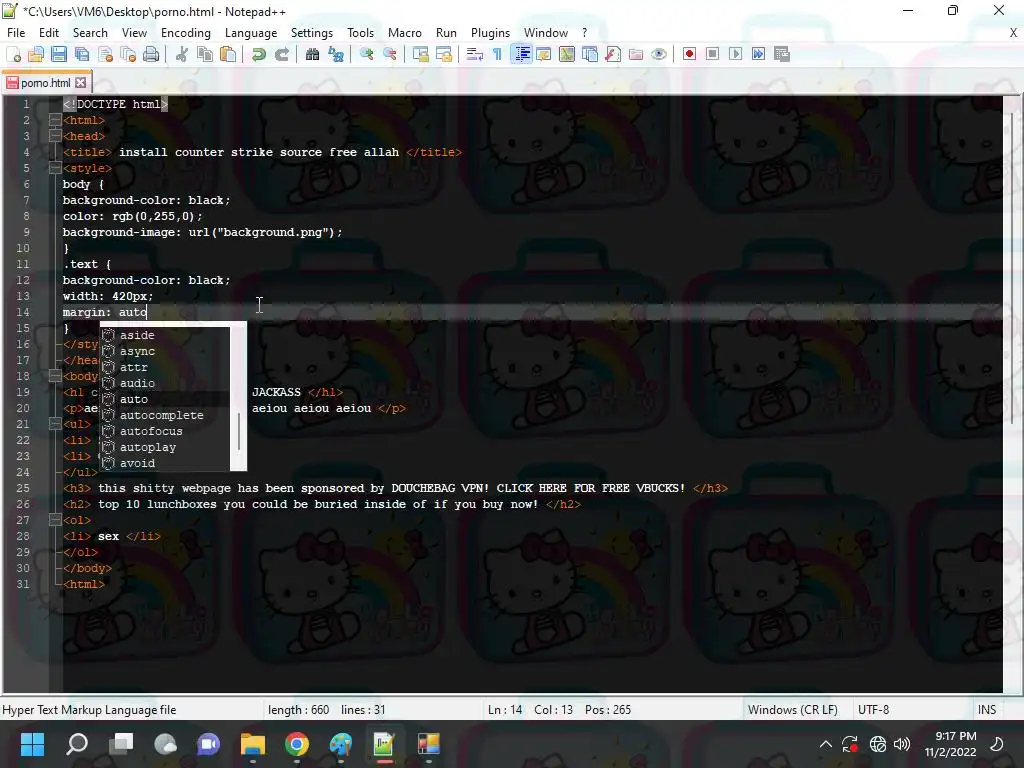Toggle word wrap toolbar icon
The image size is (1024, 768).
coord(475,54)
